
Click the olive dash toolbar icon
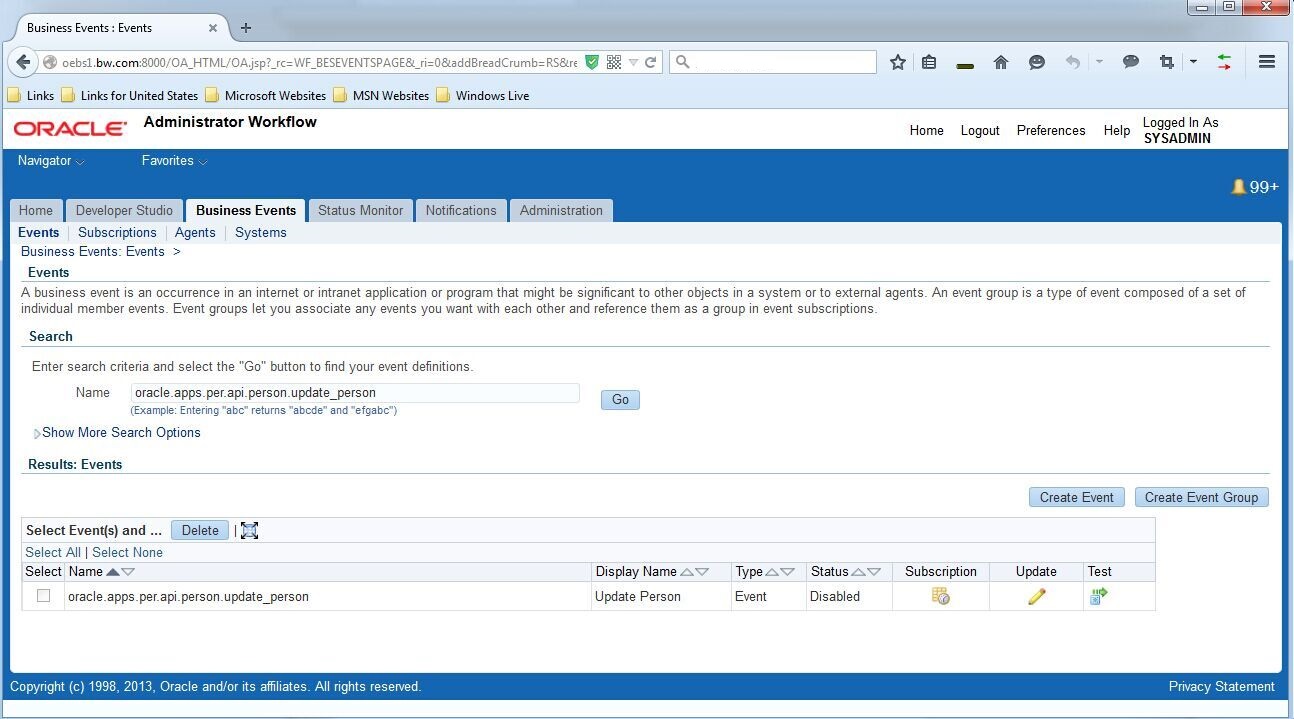click(x=965, y=66)
